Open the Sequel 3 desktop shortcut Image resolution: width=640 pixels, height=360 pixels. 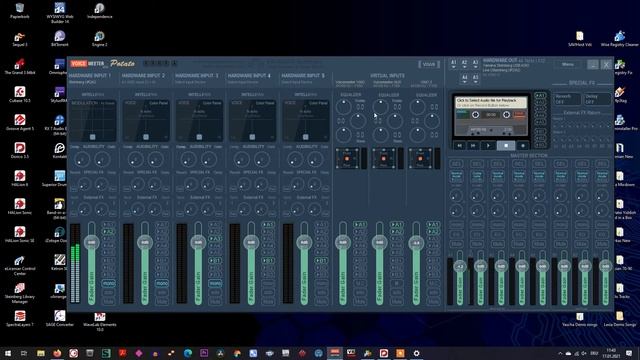(20, 39)
